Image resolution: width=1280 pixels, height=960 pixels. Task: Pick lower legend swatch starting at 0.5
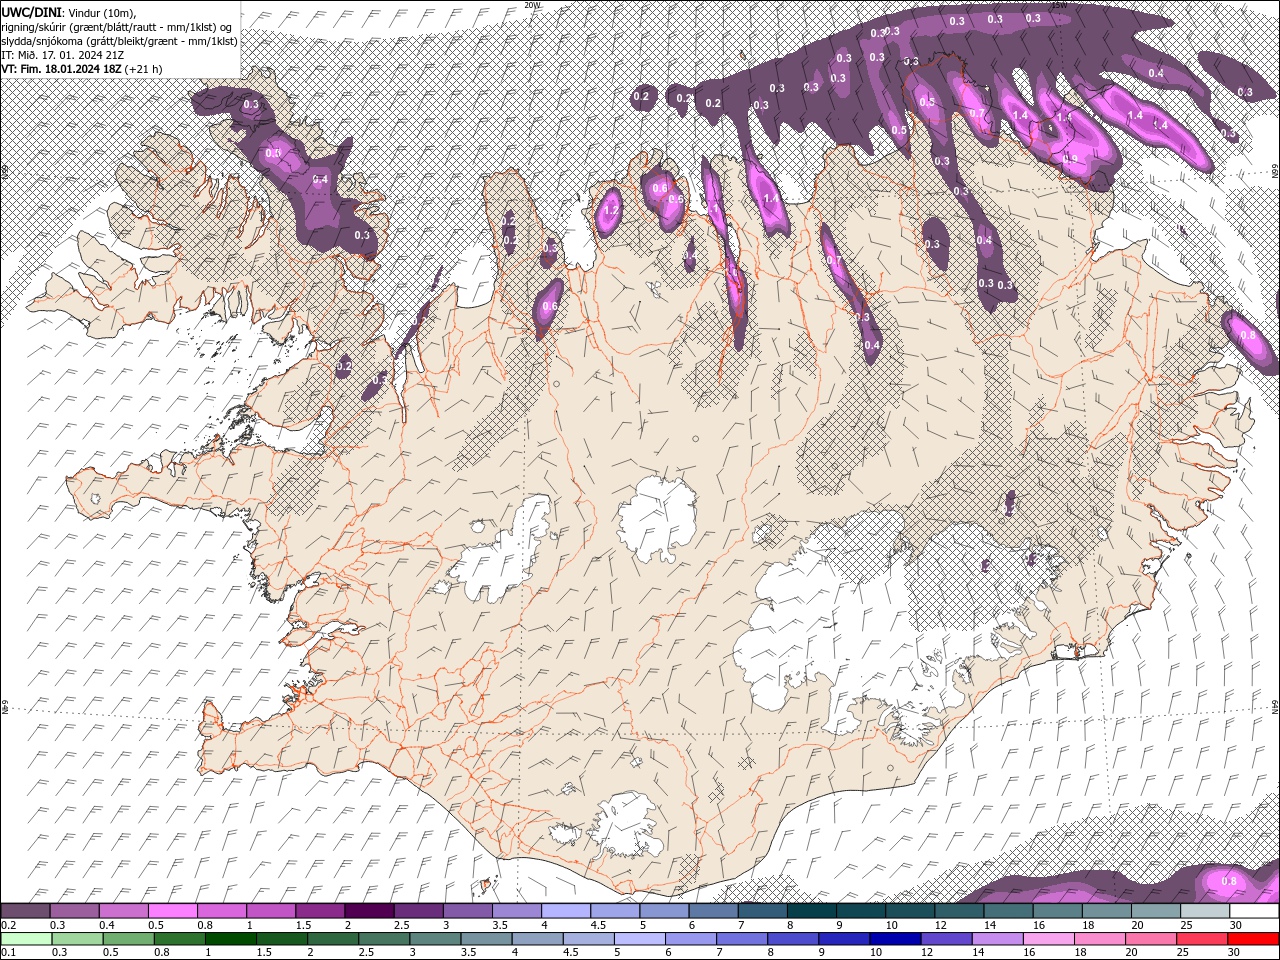(x=129, y=938)
